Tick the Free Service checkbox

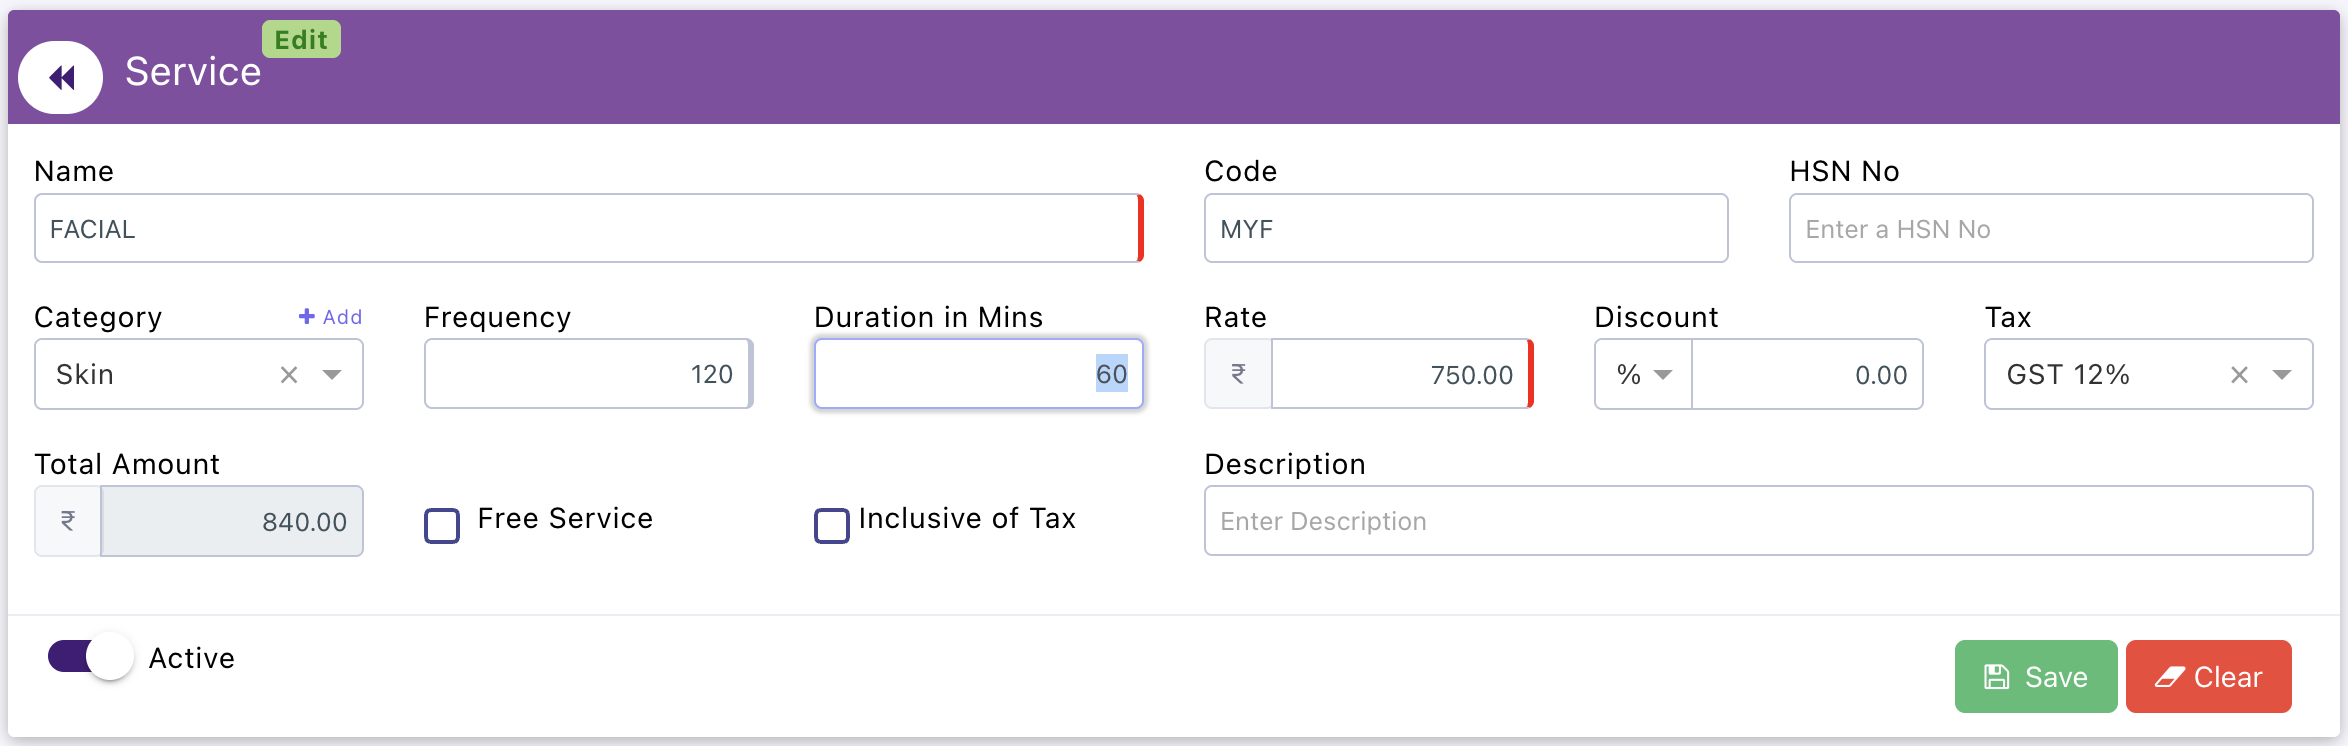point(442,525)
